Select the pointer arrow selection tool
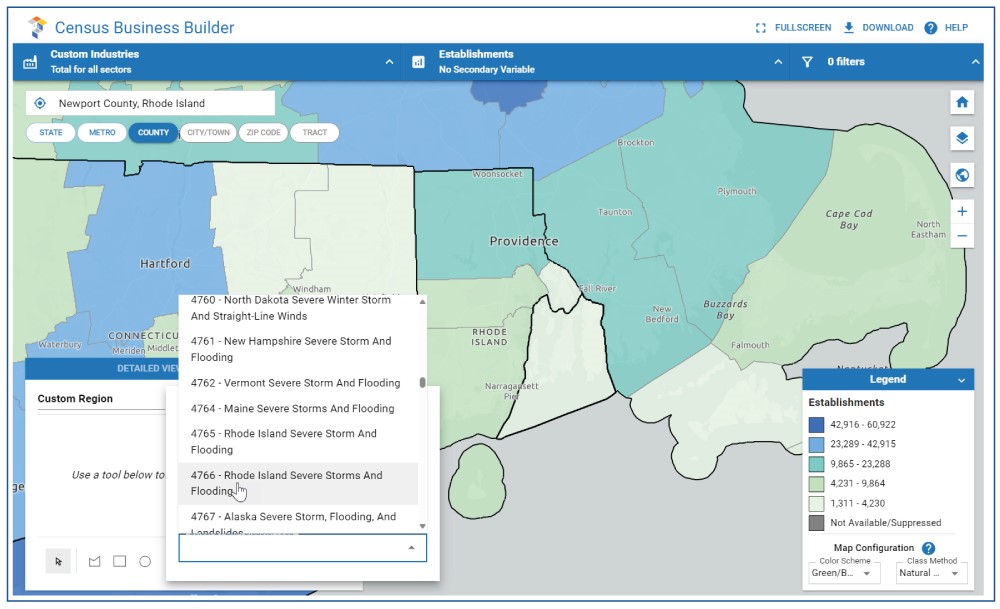Viewport: 1000px width, 609px height. (x=58, y=561)
